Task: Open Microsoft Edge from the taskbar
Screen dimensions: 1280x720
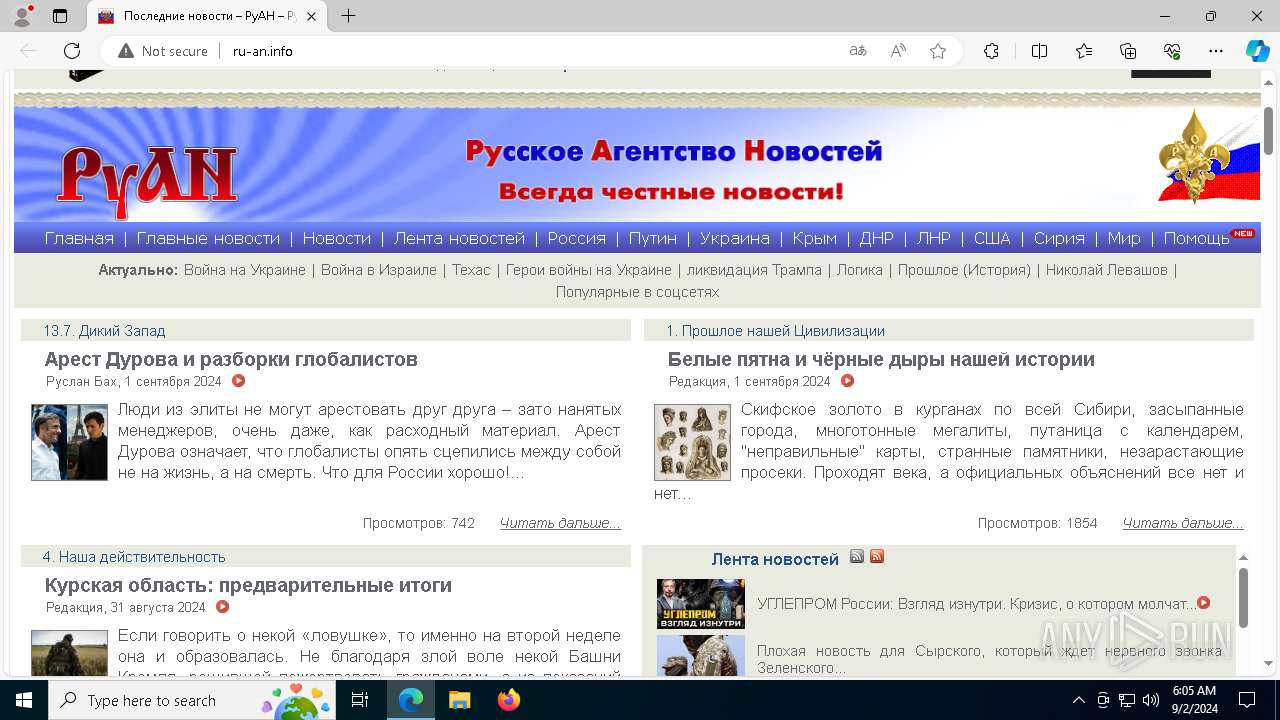Action: pos(411,700)
